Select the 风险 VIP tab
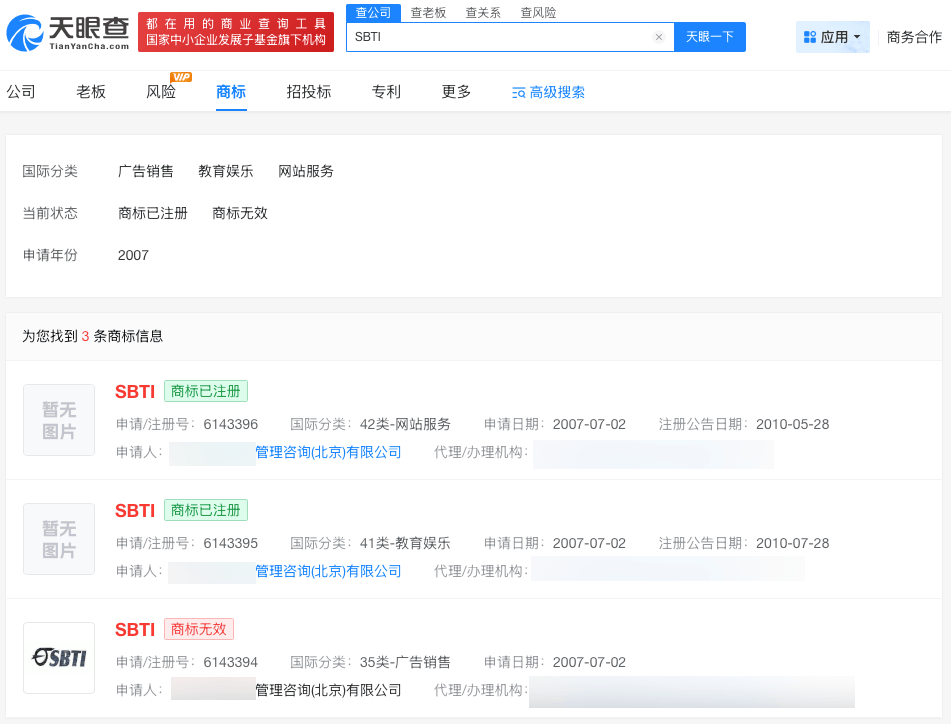Viewport: 951px width, 724px height. tap(161, 92)
